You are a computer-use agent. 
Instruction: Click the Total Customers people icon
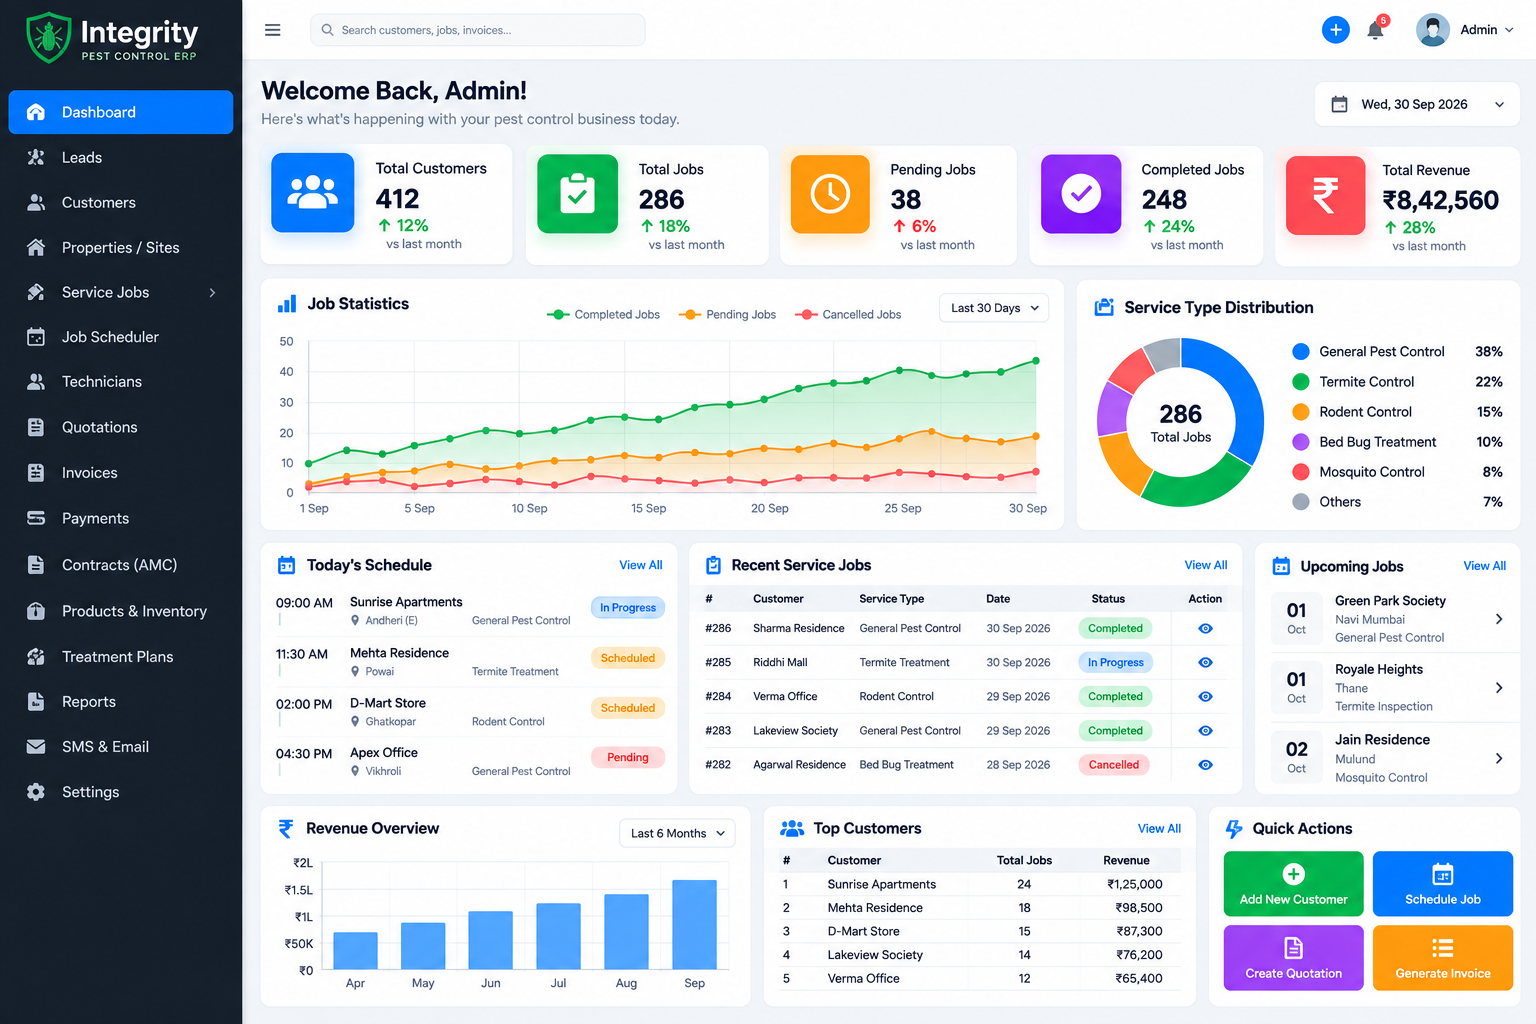(313, 192)
